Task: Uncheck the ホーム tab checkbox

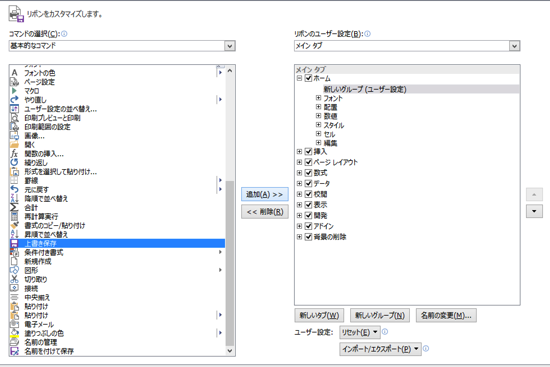Action: [308, 78]
